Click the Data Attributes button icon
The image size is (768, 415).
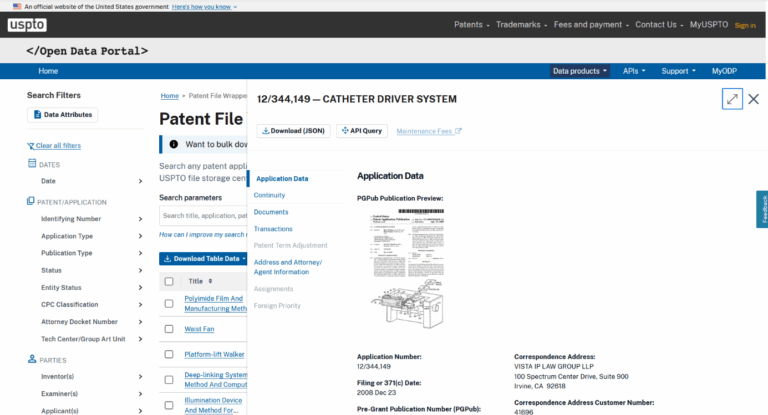coord(37,115)
